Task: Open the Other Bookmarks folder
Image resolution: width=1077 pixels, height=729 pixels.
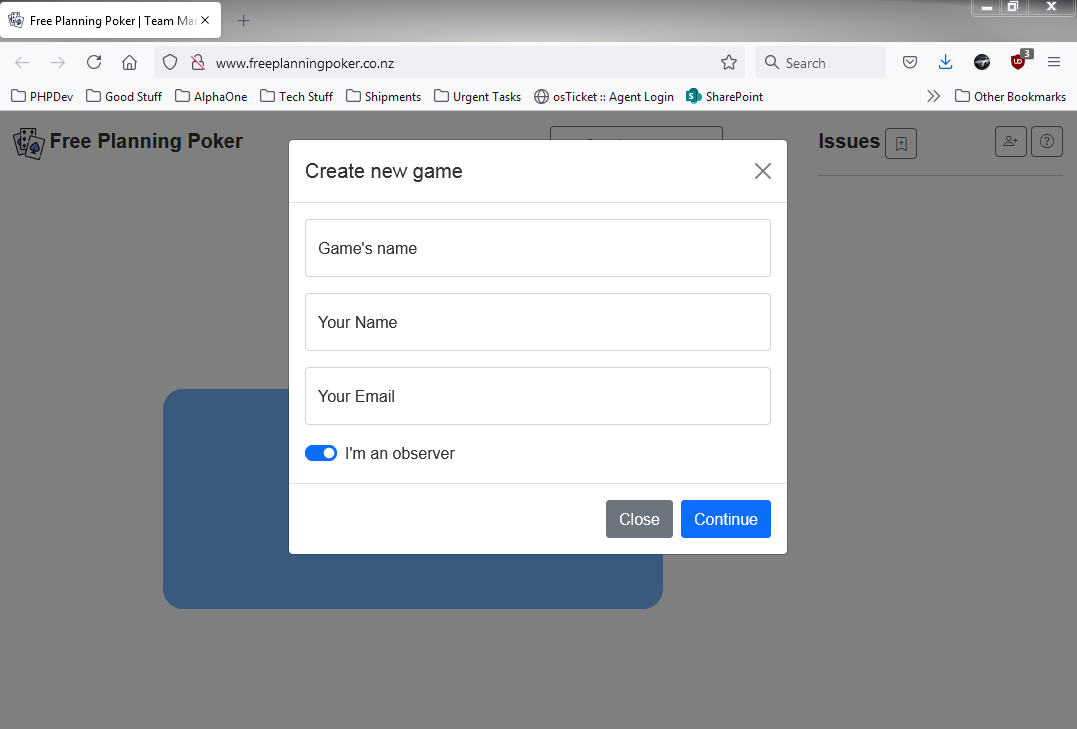Action: click(1010, 97)
